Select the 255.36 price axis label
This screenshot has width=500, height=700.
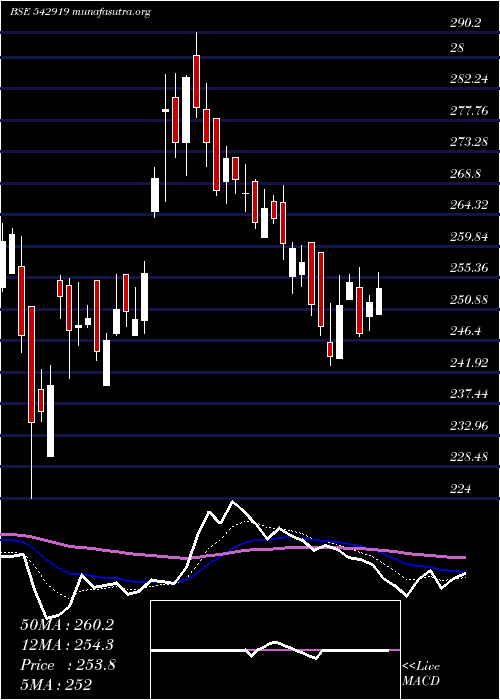tap(469, 268)
